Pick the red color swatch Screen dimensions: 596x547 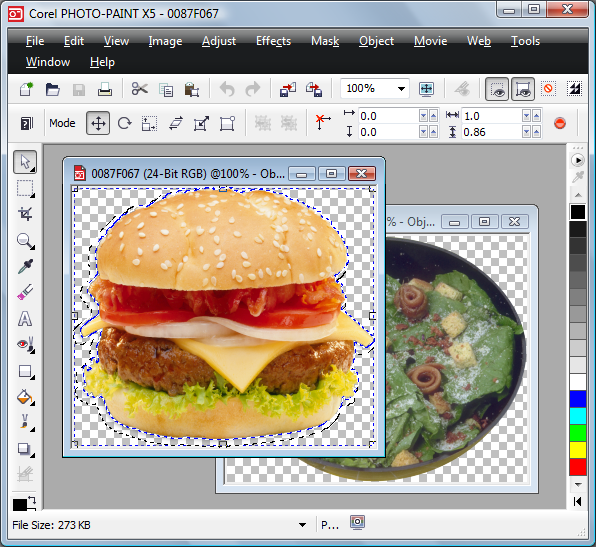pos(578,467)
